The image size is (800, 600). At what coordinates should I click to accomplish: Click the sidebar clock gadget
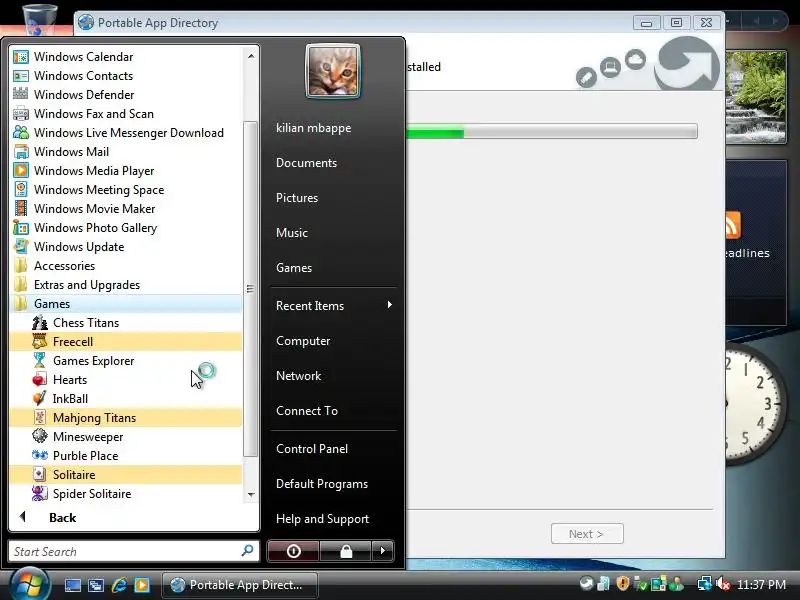(x=756, y=405)
